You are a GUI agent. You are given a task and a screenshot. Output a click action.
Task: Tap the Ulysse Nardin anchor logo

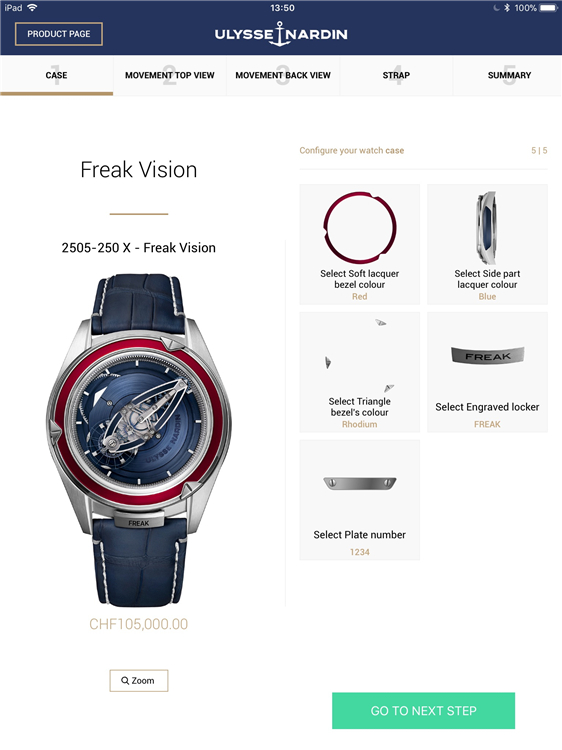tap(281, 34)
